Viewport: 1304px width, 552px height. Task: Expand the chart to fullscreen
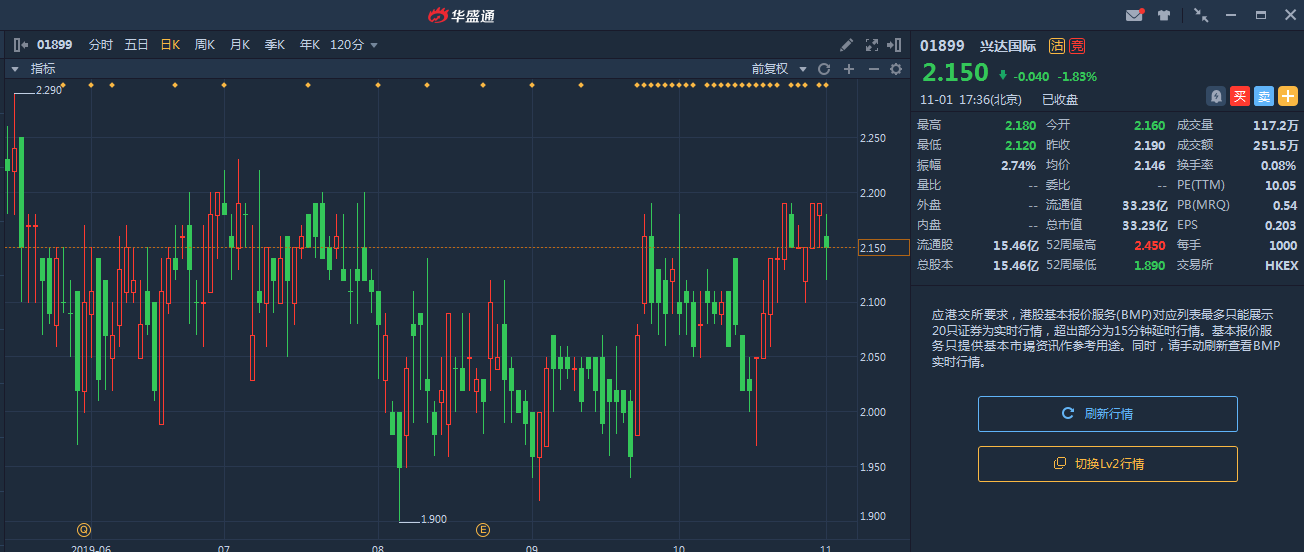point(871,44)
